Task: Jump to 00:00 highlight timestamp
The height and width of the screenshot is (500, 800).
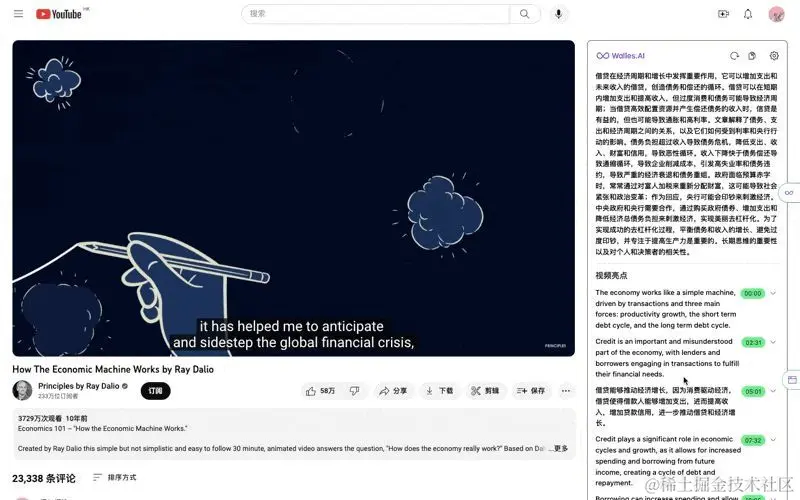Action: pyautogui.click(x=753, y=293)
